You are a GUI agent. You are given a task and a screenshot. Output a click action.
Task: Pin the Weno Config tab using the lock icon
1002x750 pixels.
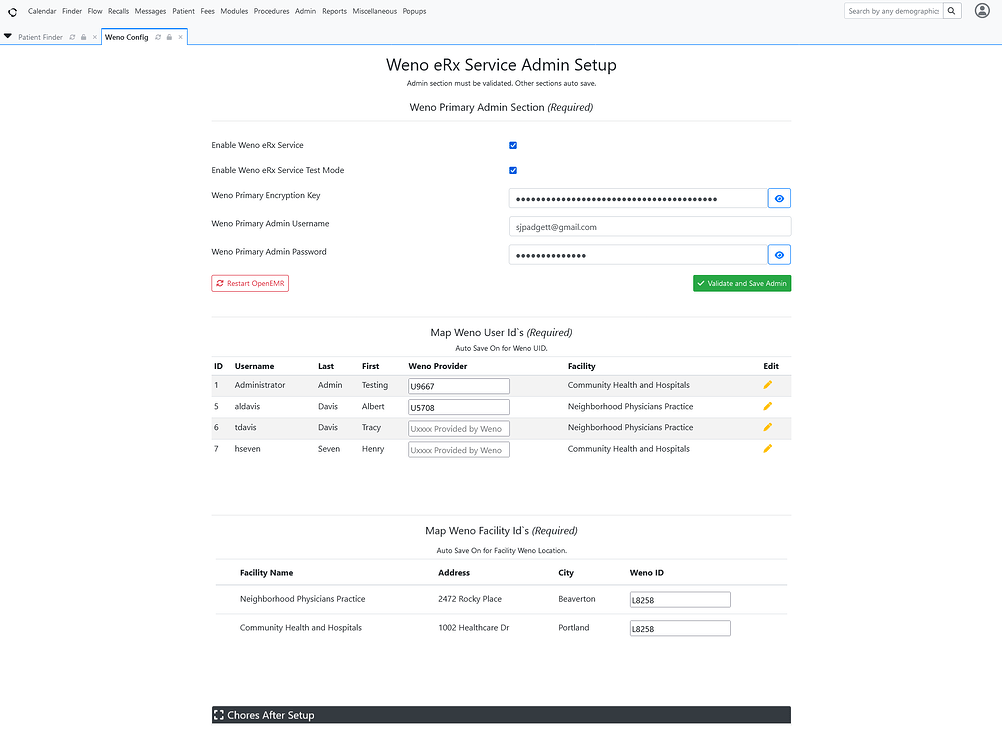tap(168, 37)
